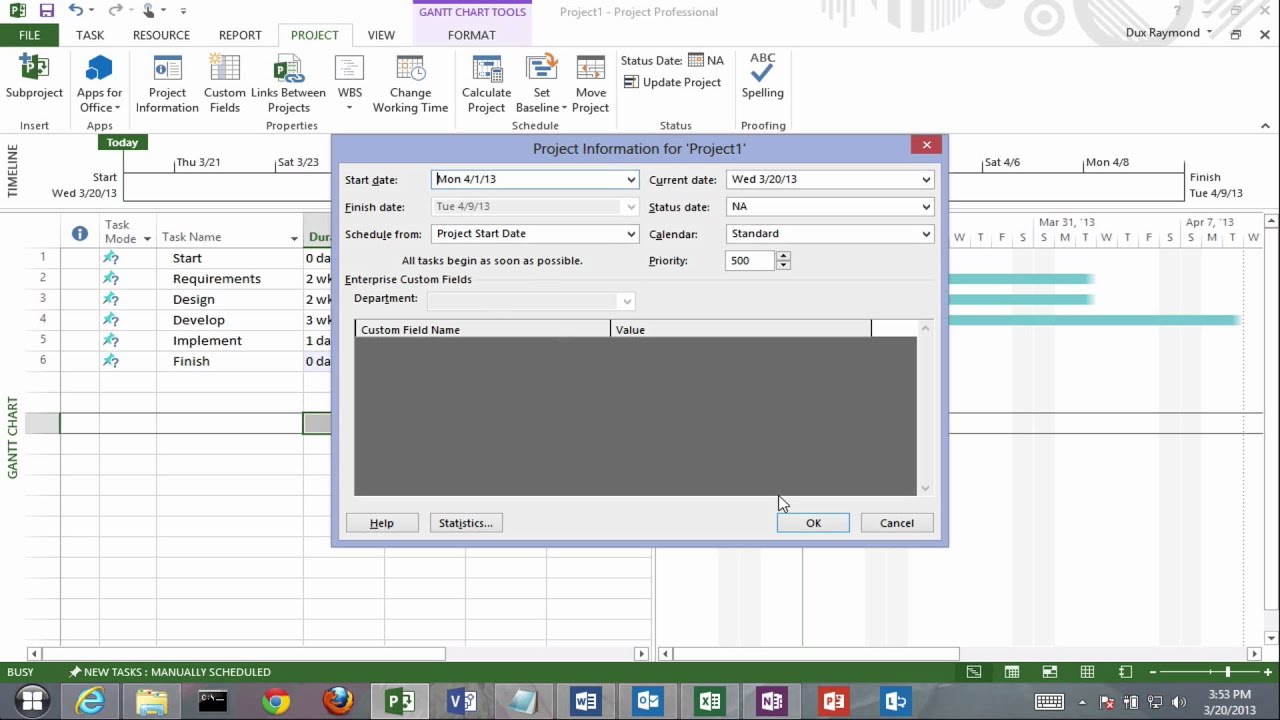Open PowerPoint from taskbar

(x=834, y=701)
